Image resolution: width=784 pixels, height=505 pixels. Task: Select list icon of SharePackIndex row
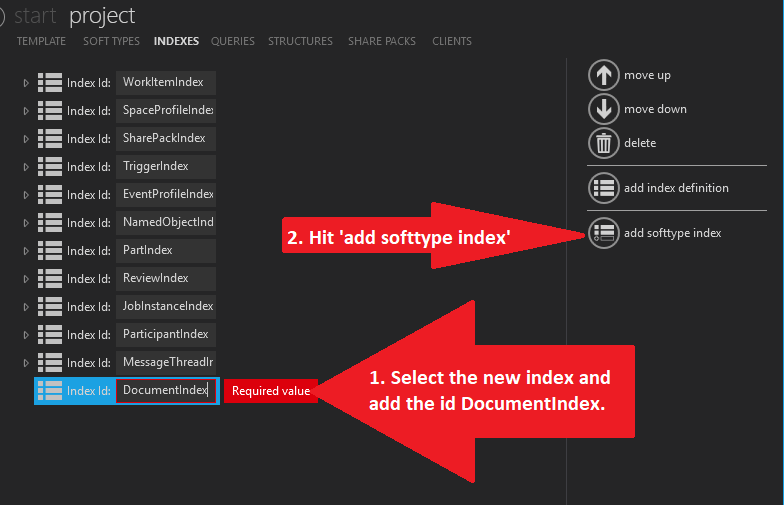(x=50, y=138)
